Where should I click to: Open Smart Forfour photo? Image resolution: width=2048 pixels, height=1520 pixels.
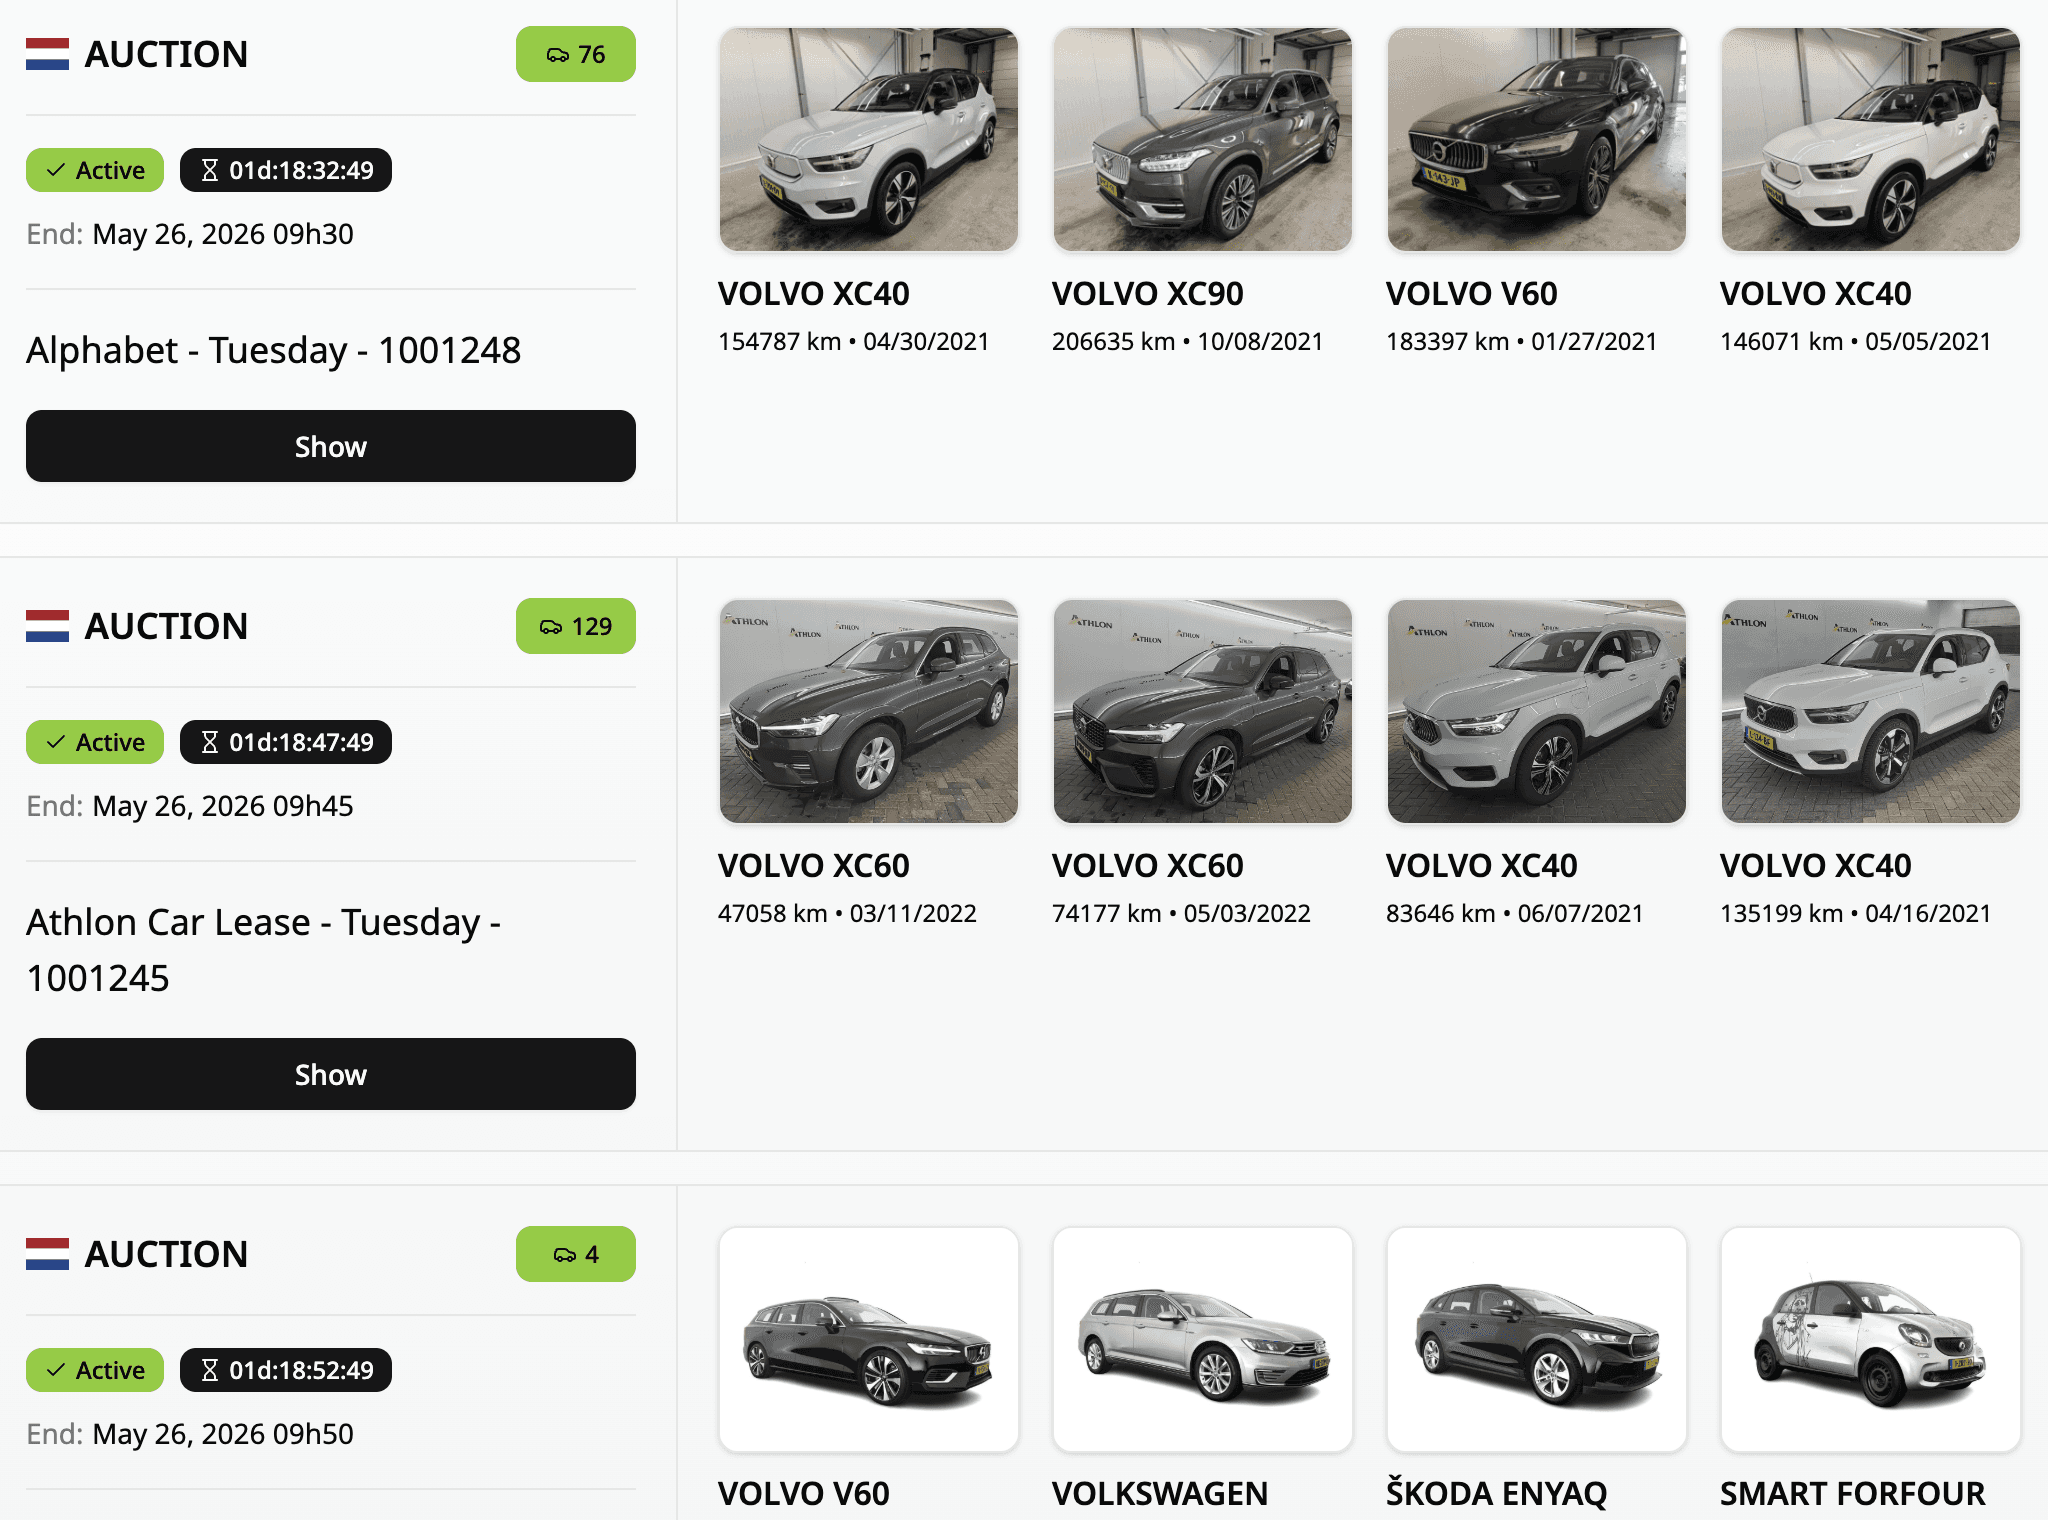1871,1339
